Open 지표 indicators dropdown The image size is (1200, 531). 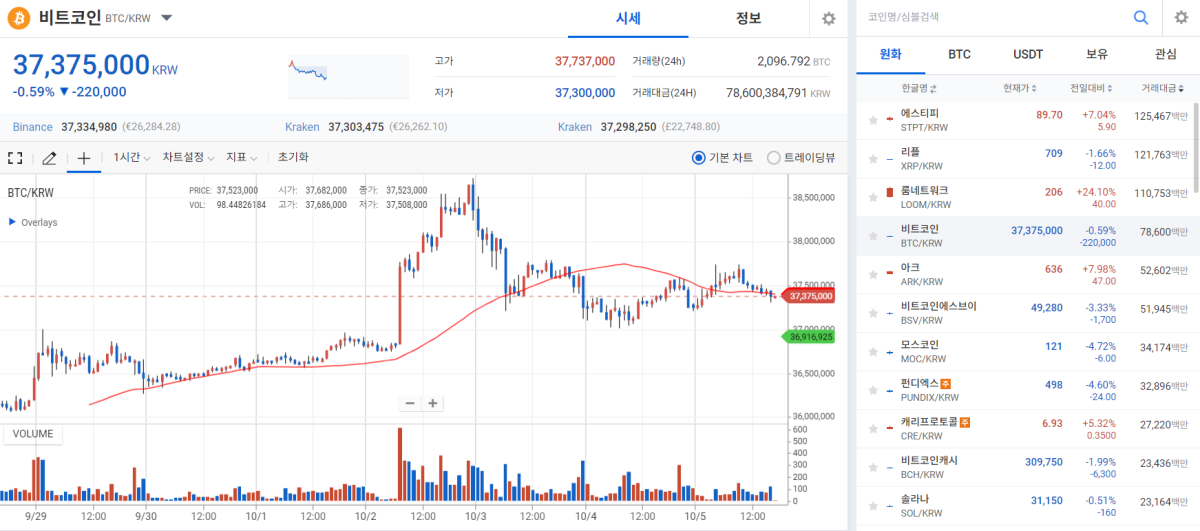click(242, 157)
